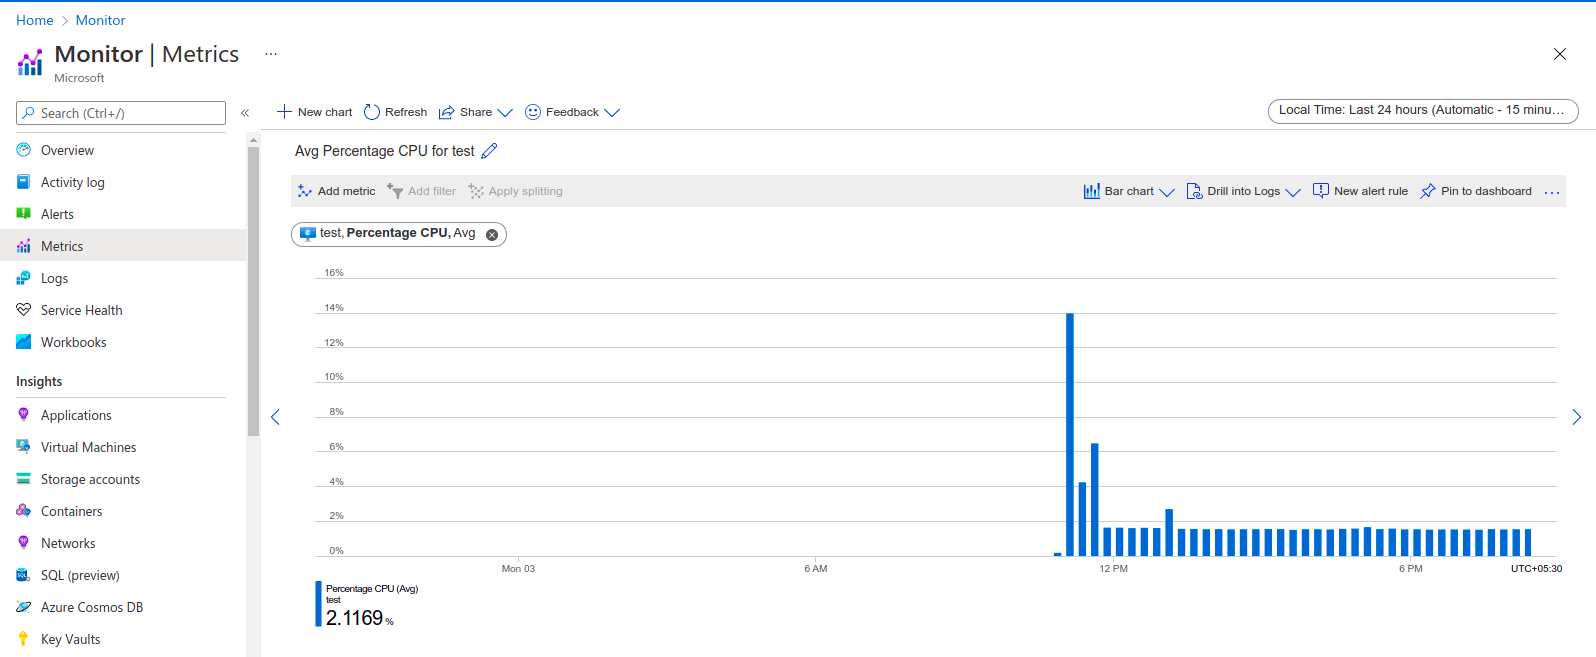The image size is (1596, 657).
Task: Click the Add metric sparkle icon
Action: [x=305, y=191]
